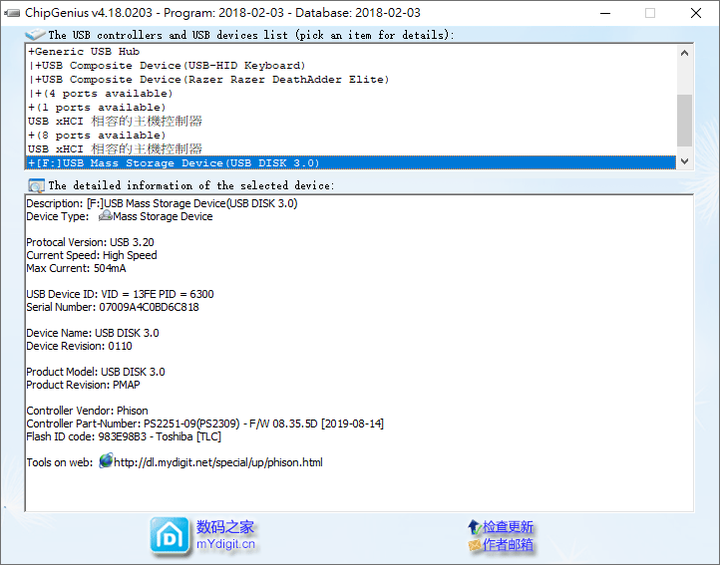The image size is (720, 565).
Task: Click the Serial Number 07009A4C0BD6C818 line
Action: tap(112, 307)
